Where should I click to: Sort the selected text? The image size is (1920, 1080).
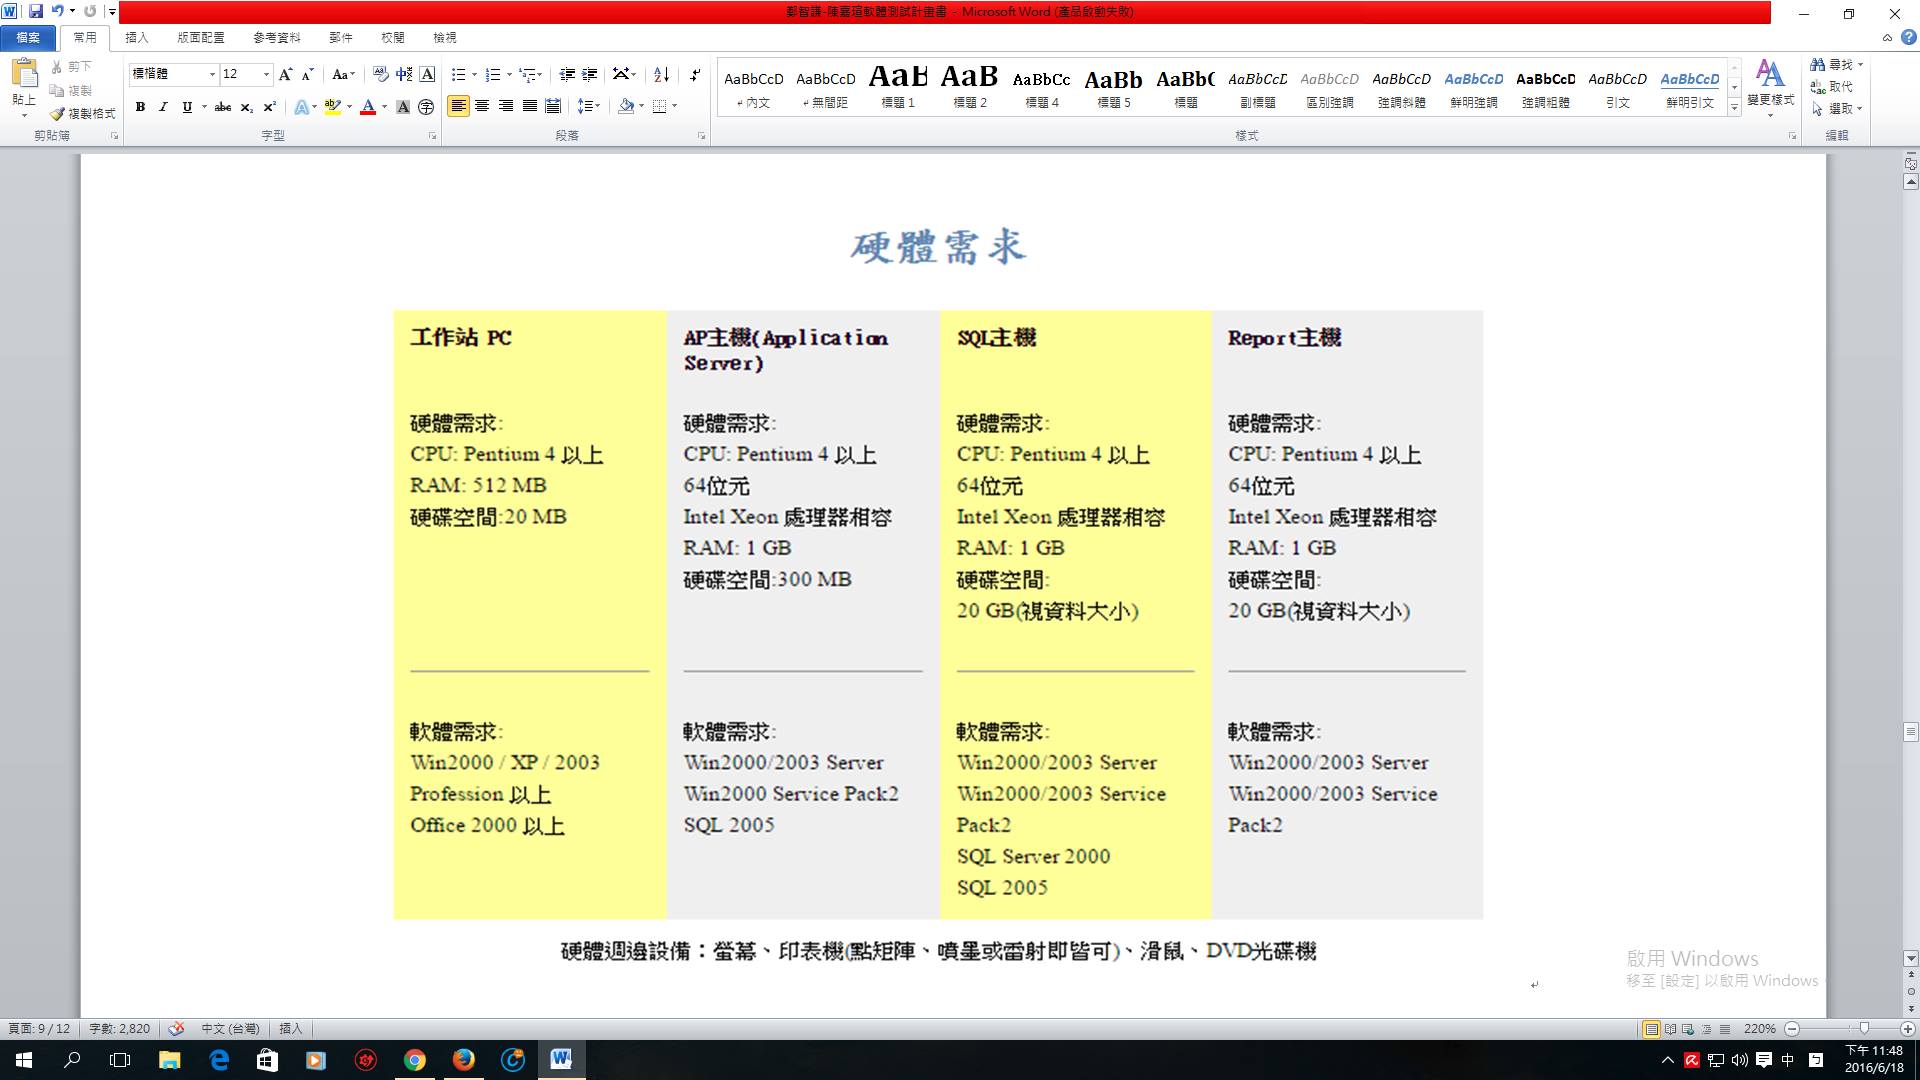(x=661, y=74)
